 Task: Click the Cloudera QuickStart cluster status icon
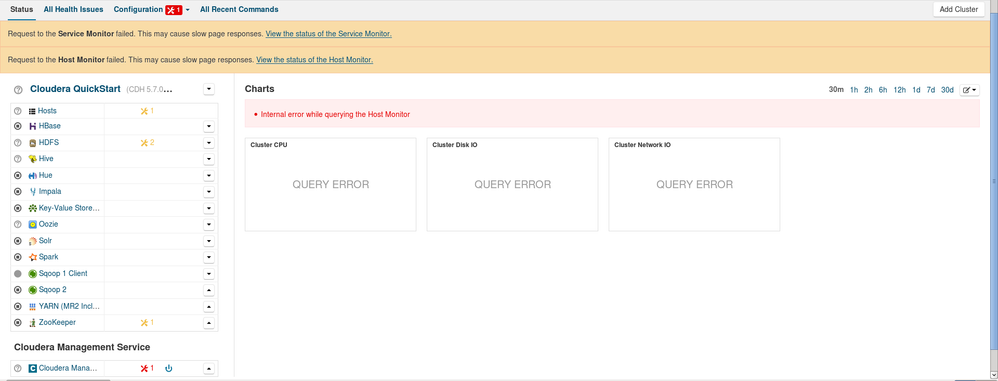[18, 90]
